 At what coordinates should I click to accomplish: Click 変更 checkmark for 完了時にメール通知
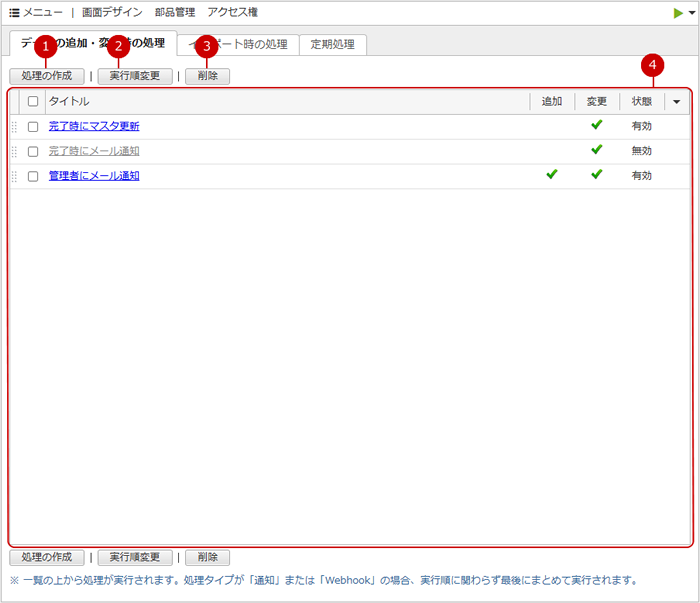coord(597,150)
